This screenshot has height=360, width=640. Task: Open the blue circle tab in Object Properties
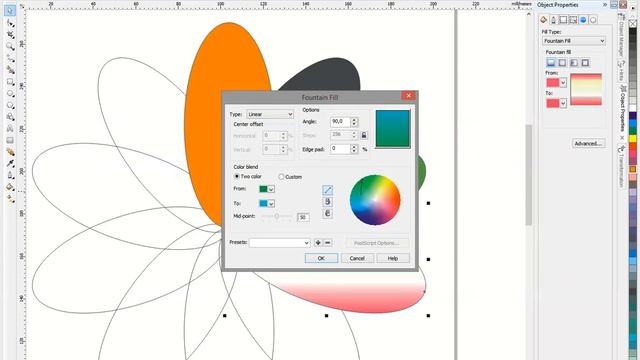point(583,20)
